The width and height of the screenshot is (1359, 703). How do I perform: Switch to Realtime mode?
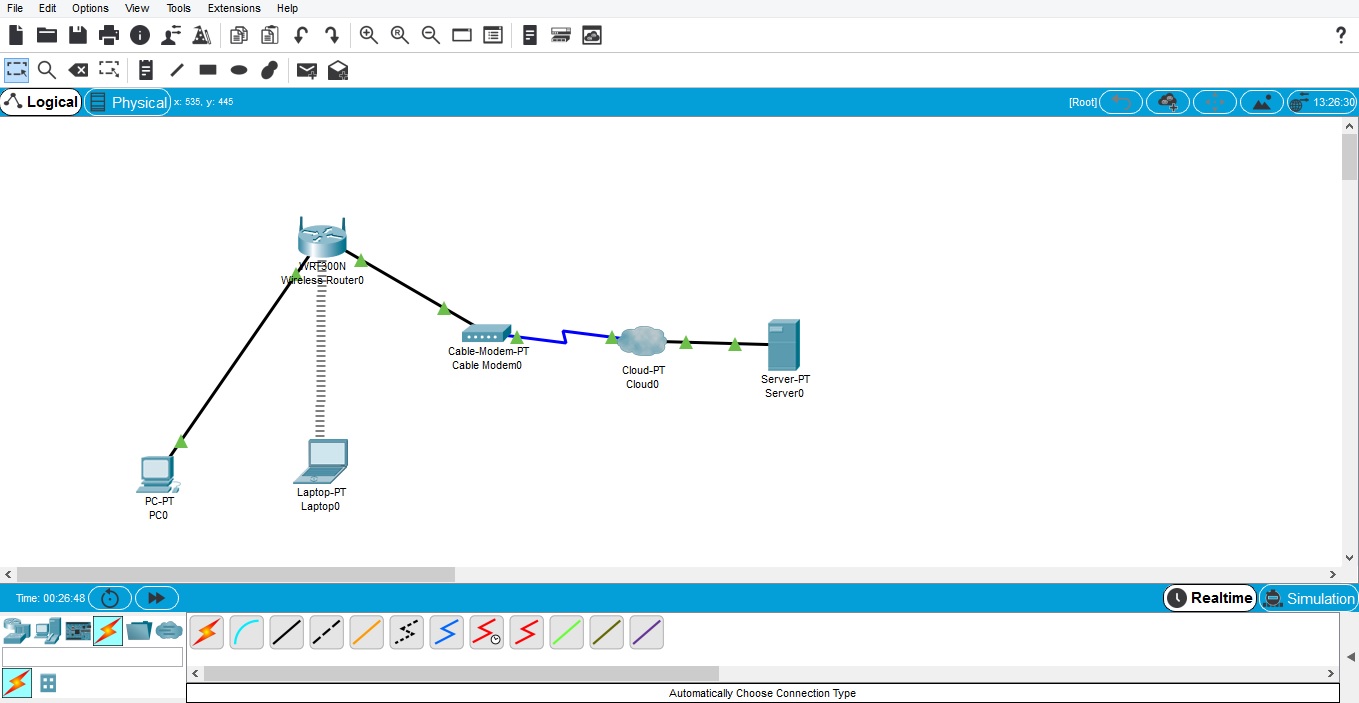point(1210,598)
